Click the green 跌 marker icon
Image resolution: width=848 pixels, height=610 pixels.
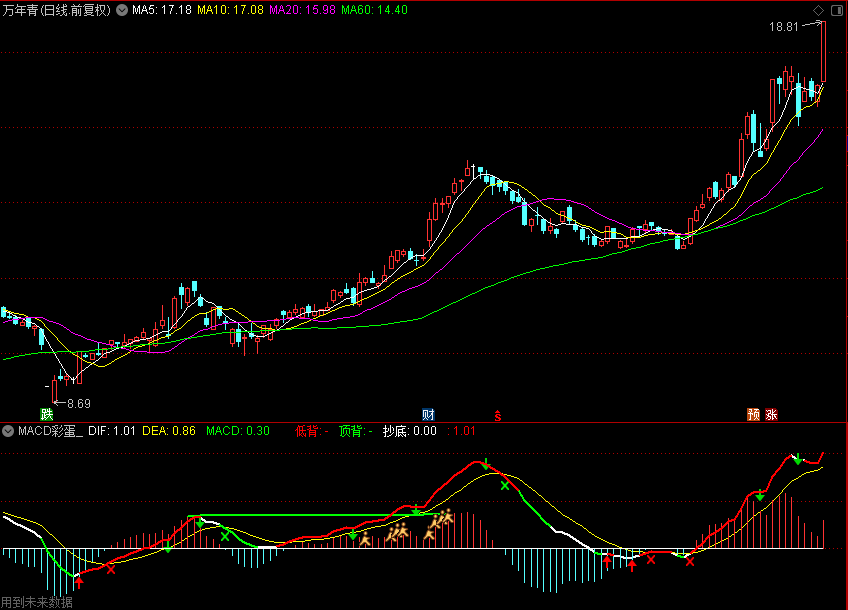point(45,414)
